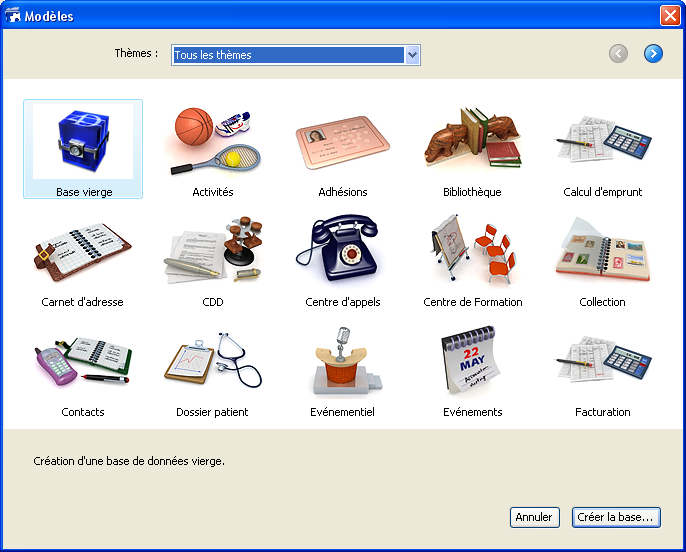
Task: Pick the Dossier patient stethoscope icon
Action: click(212, 363)
